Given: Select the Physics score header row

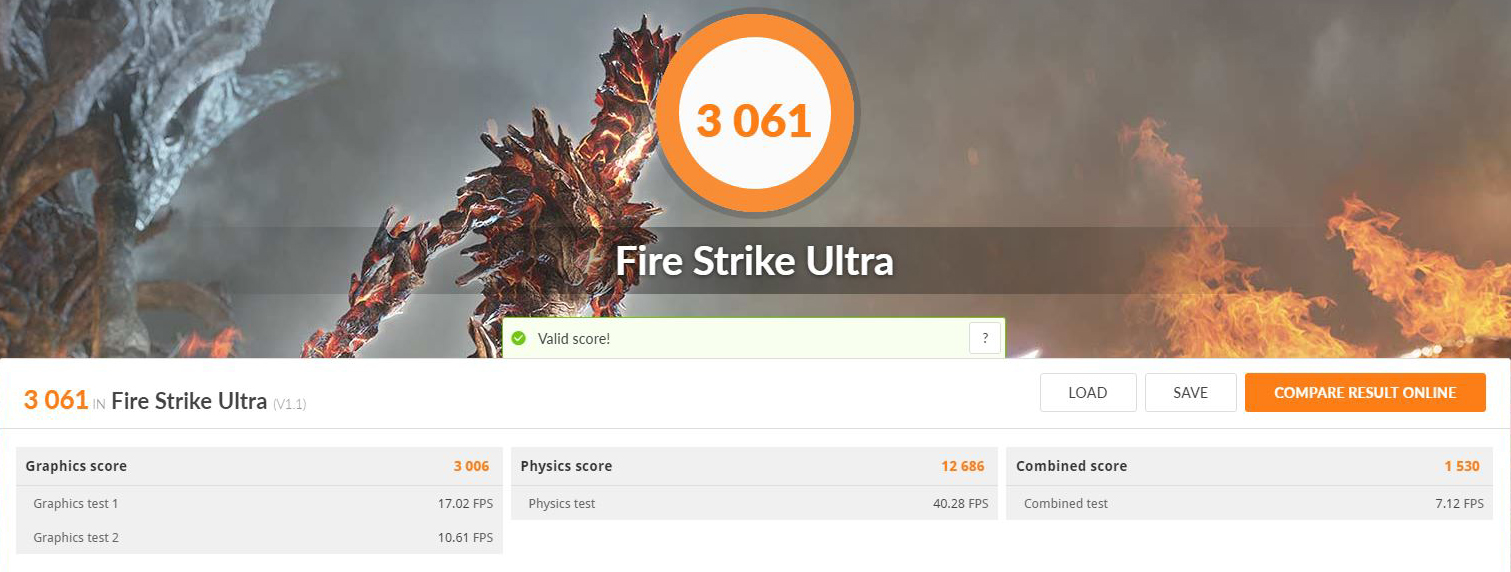Looking at the screenshot, I should 754,466.
